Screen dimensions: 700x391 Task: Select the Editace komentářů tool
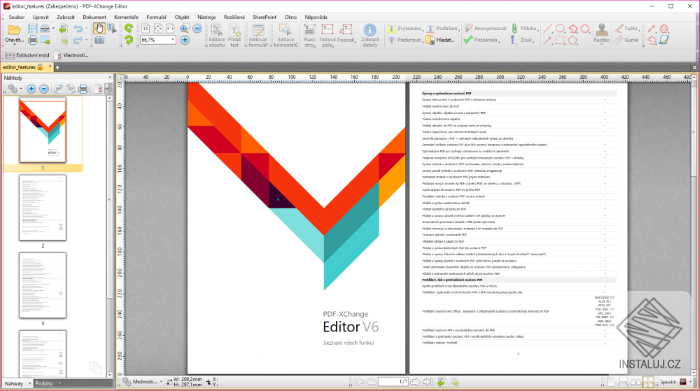286,36
